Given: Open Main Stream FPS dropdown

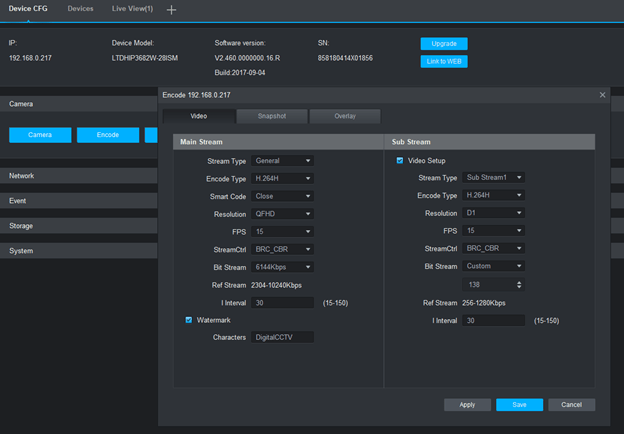Looking at the screenshot, I should (283, 231).
